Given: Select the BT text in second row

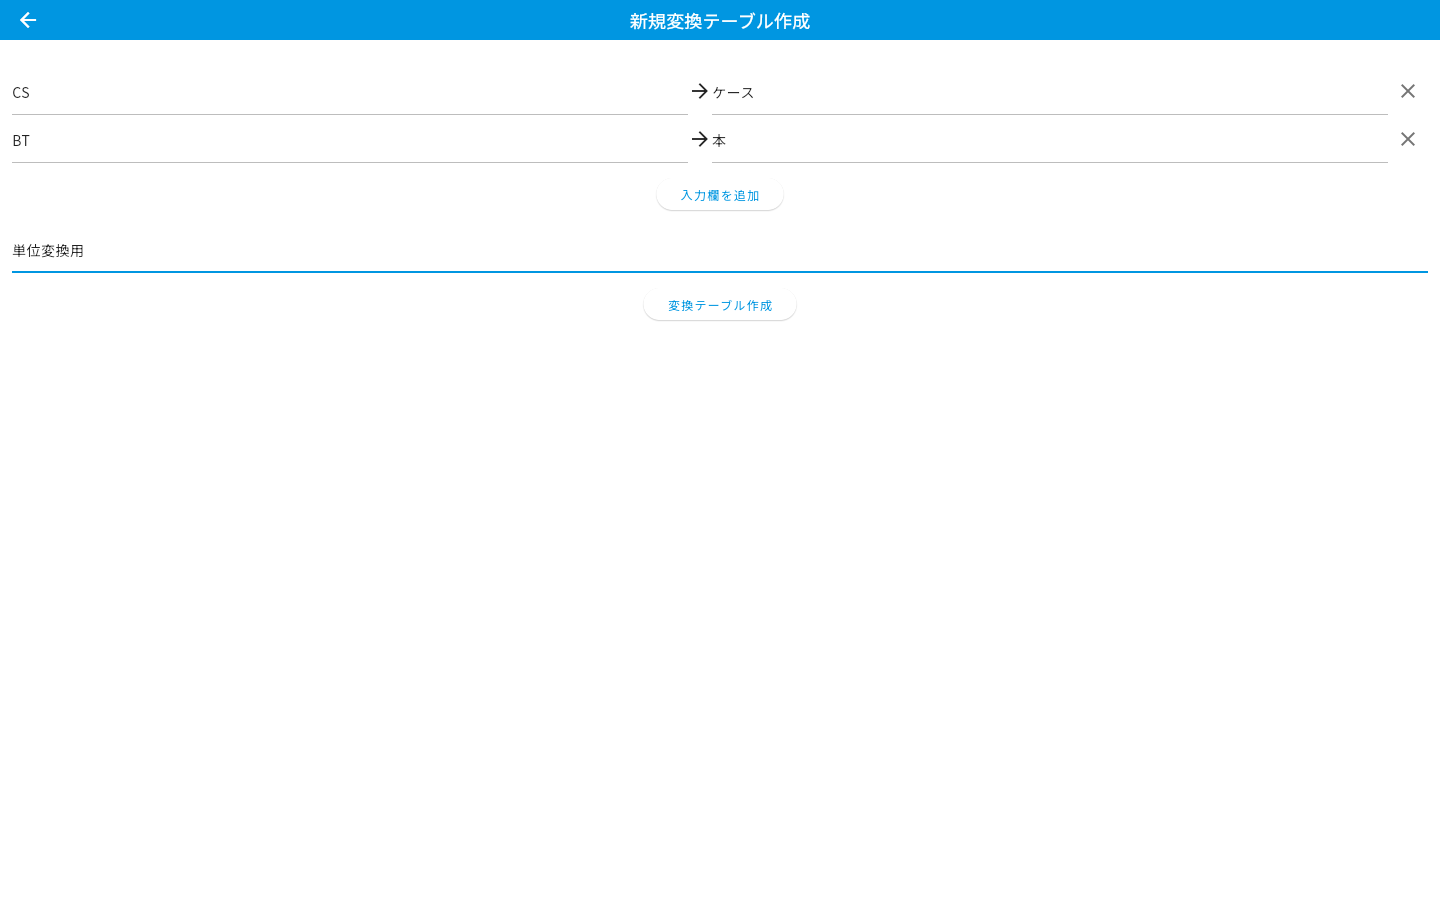Looking at the screenshot, I should pyautogui.click(x=21, y=140).
